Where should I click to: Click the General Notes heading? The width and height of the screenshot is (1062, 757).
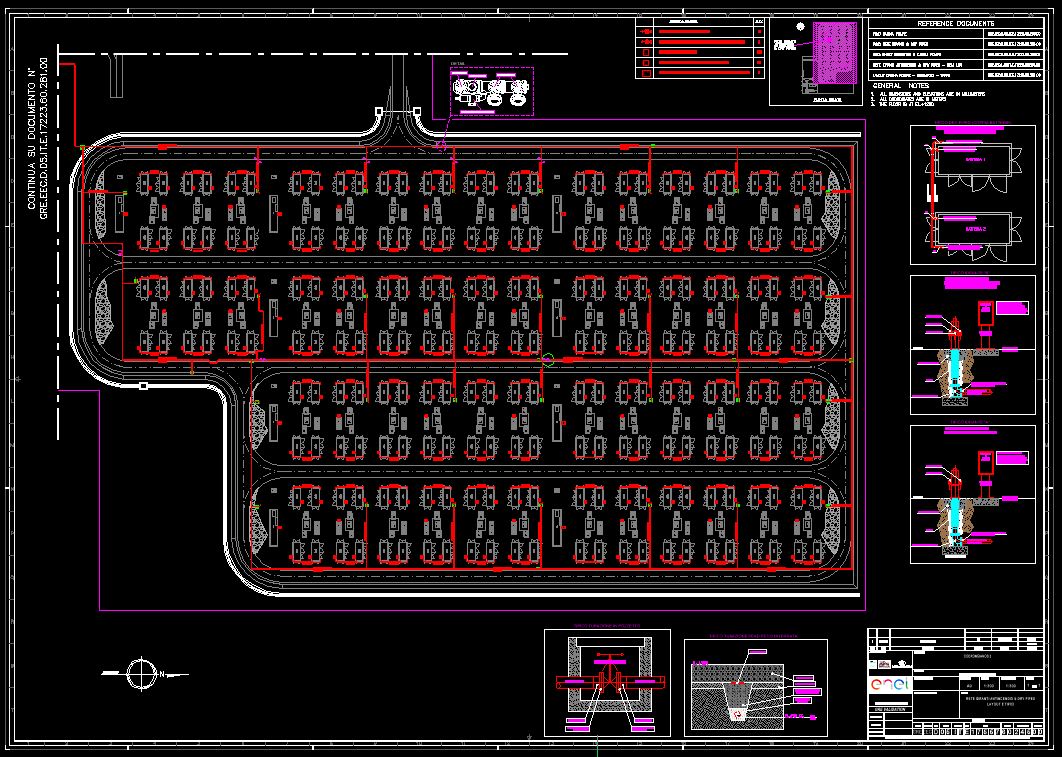[x=901, y=86]
